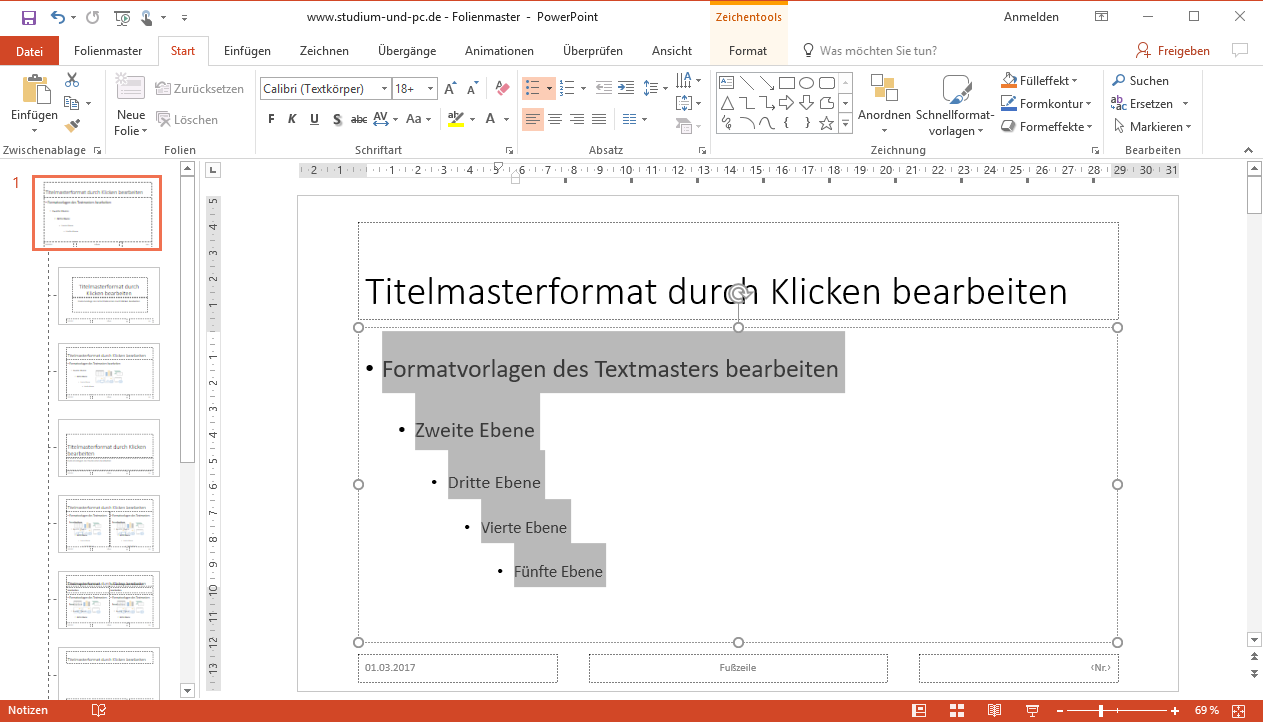Clear all formatting with the eraser icon
This screenshot has width=1263, height=722.
pyautogui.click(x=502, y=89)
